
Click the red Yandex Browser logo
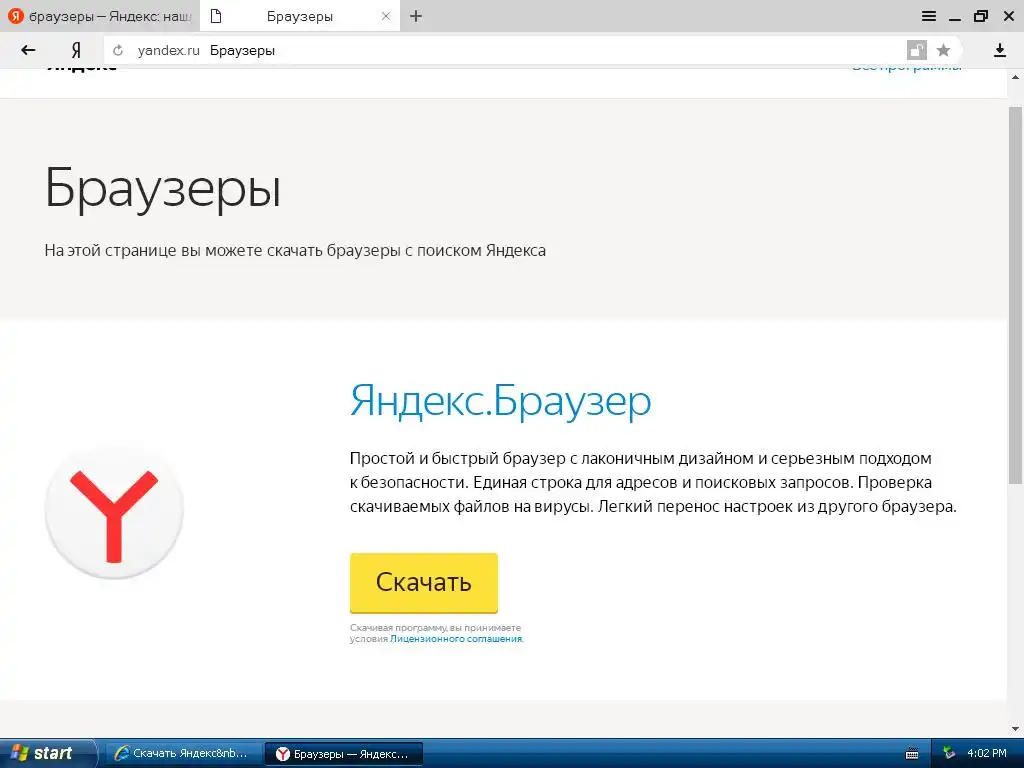click(114, 511)
